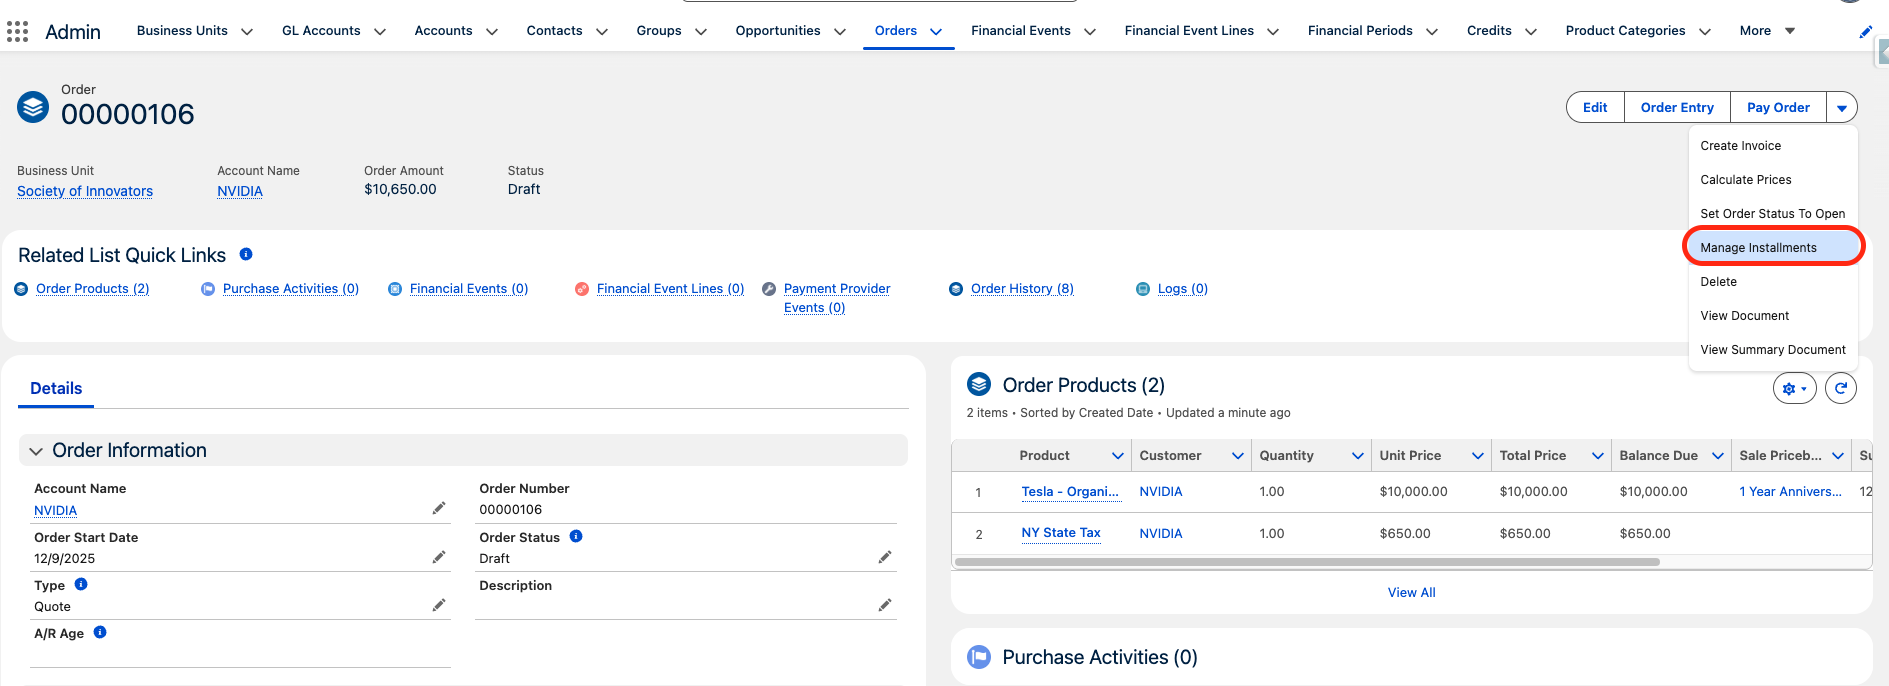Screen dimensions: 1889x686
Task: Click the Purchase Activities quick link icon
Action: coord(208,289)
